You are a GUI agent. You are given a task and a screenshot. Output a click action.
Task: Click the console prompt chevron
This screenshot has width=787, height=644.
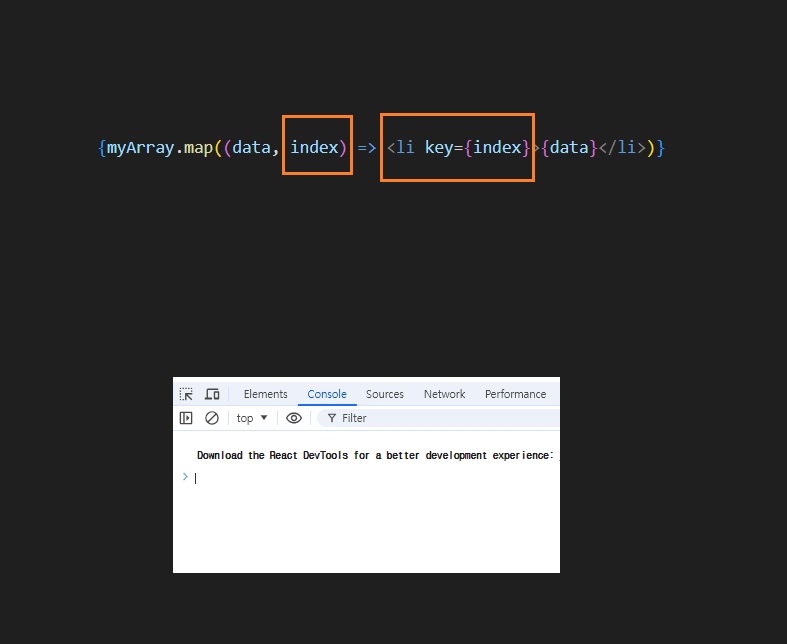[185, 477]
